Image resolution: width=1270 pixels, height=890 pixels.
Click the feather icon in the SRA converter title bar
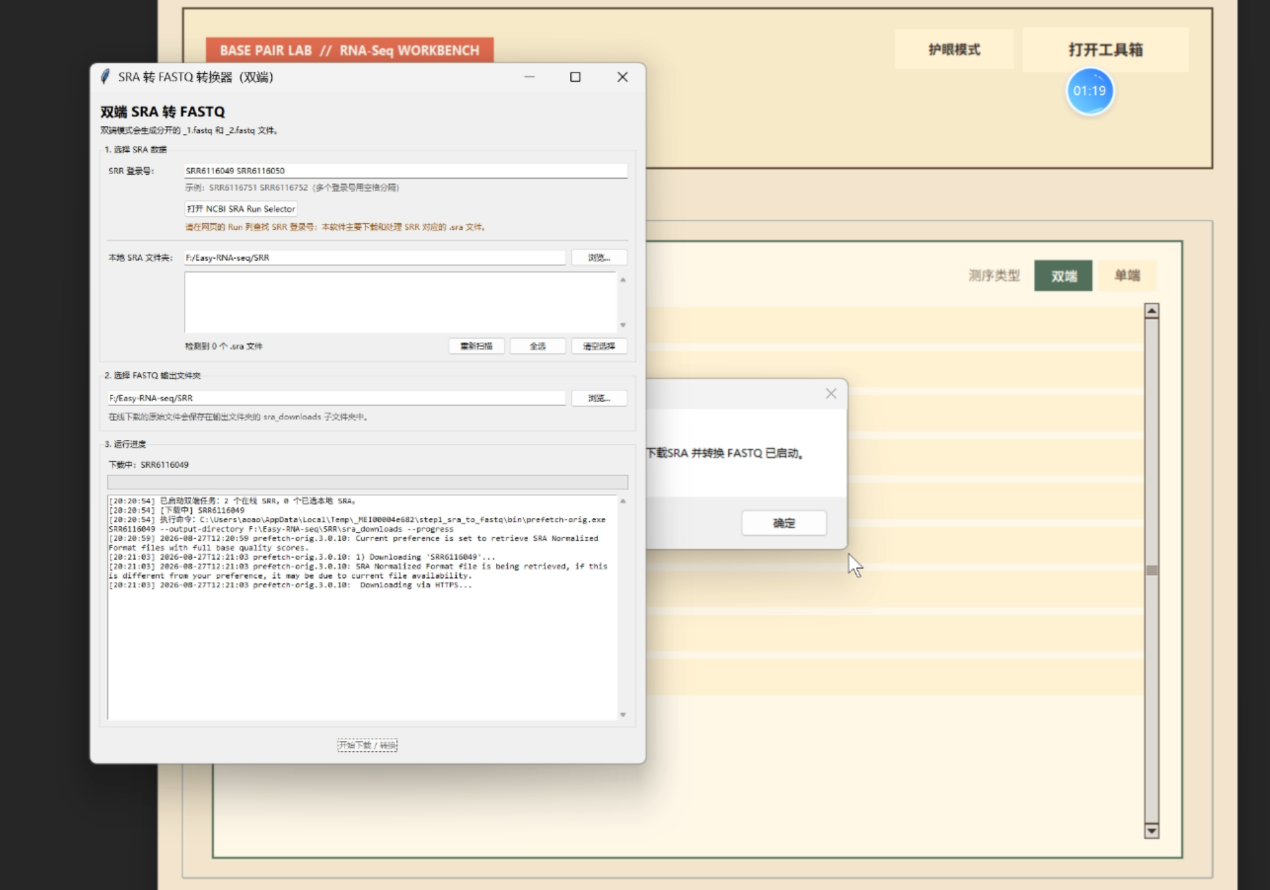(x=105, y=77)
